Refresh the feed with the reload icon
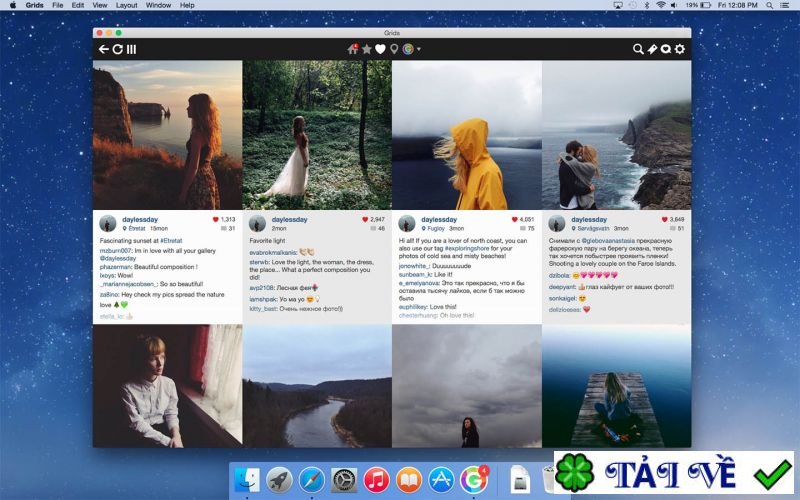The width and height of the screenshot is (800, 500). (117, 49)
